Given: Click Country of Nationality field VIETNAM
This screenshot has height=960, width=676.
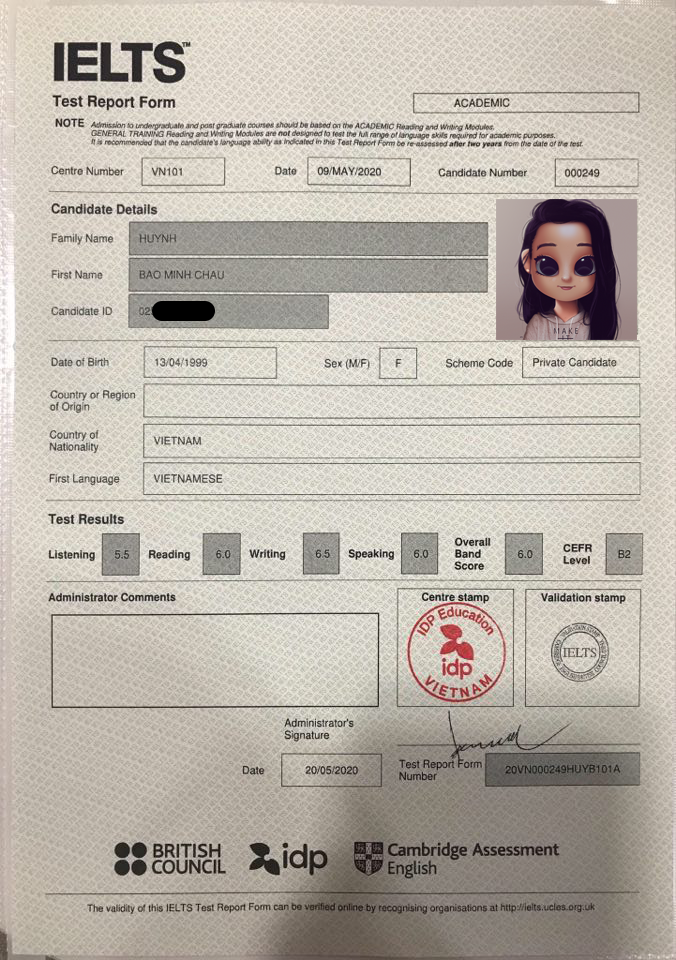Looking at the screenshot, I should pos(392,441).
